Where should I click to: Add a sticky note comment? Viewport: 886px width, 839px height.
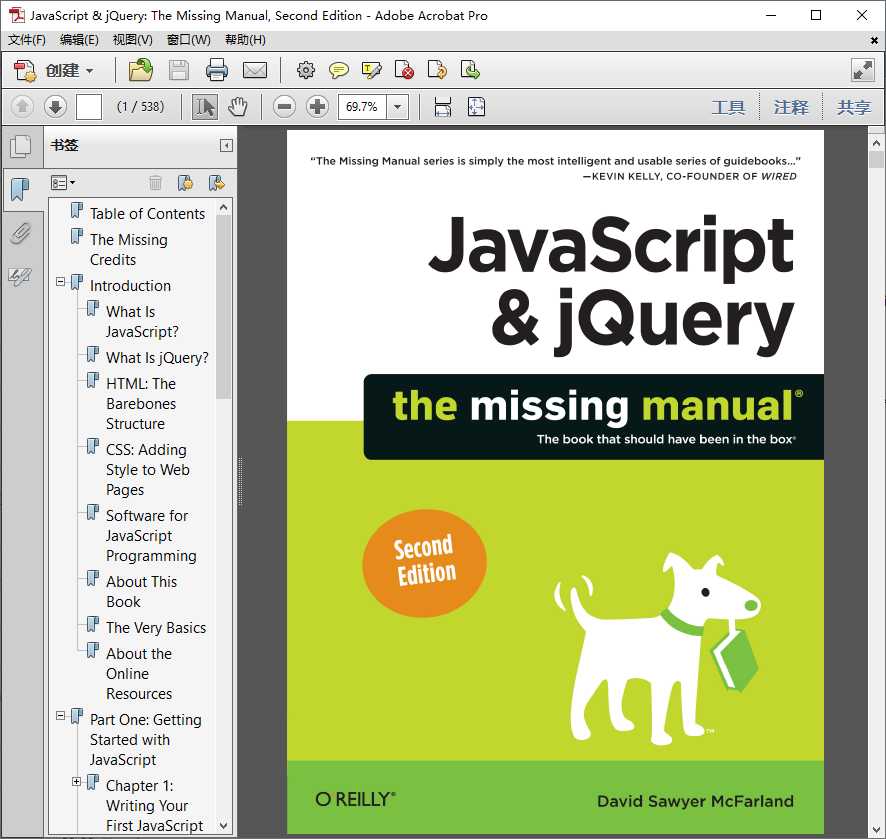338,71
